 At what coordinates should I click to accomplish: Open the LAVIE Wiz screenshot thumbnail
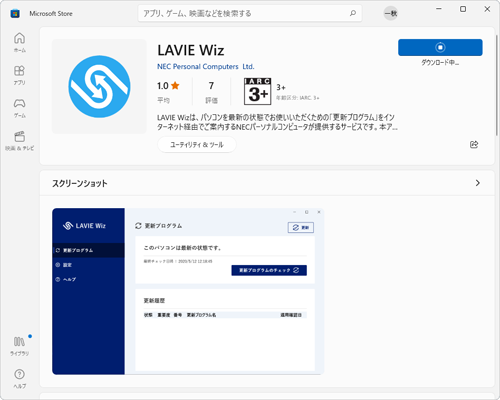click(188, 291)
